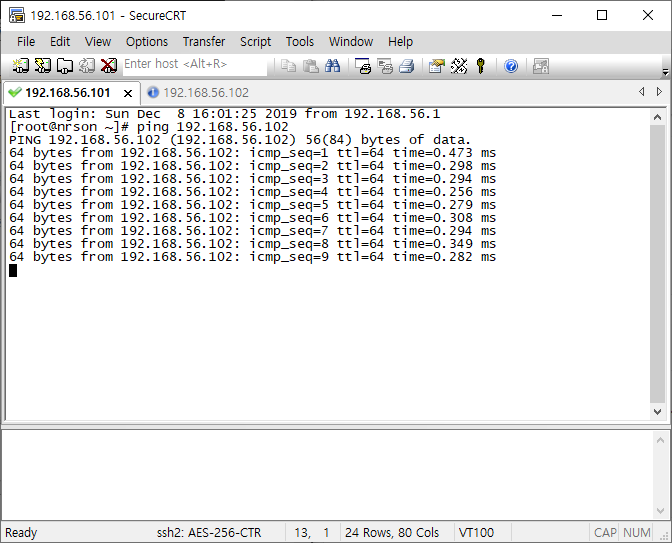Click the Connect toolbar icon
672x543 pixels.
[x=20, y=66]
